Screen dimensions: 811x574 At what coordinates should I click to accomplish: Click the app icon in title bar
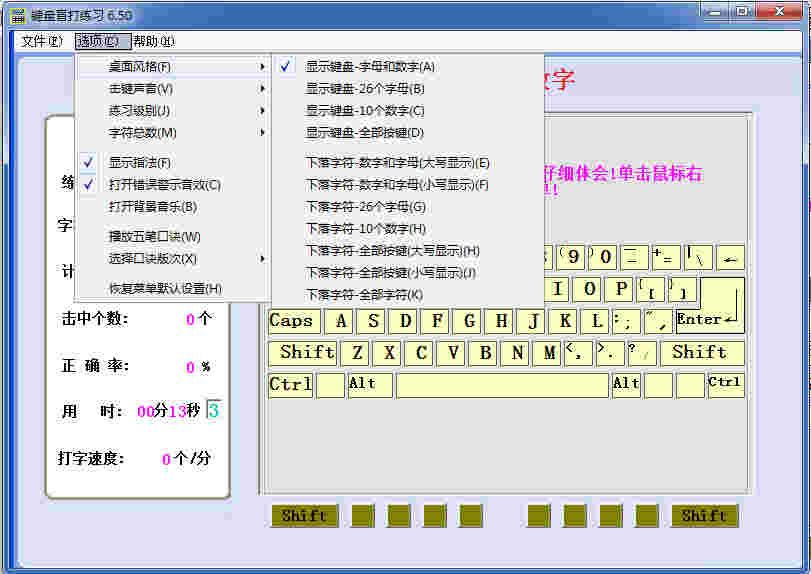[x=18, y=15]
